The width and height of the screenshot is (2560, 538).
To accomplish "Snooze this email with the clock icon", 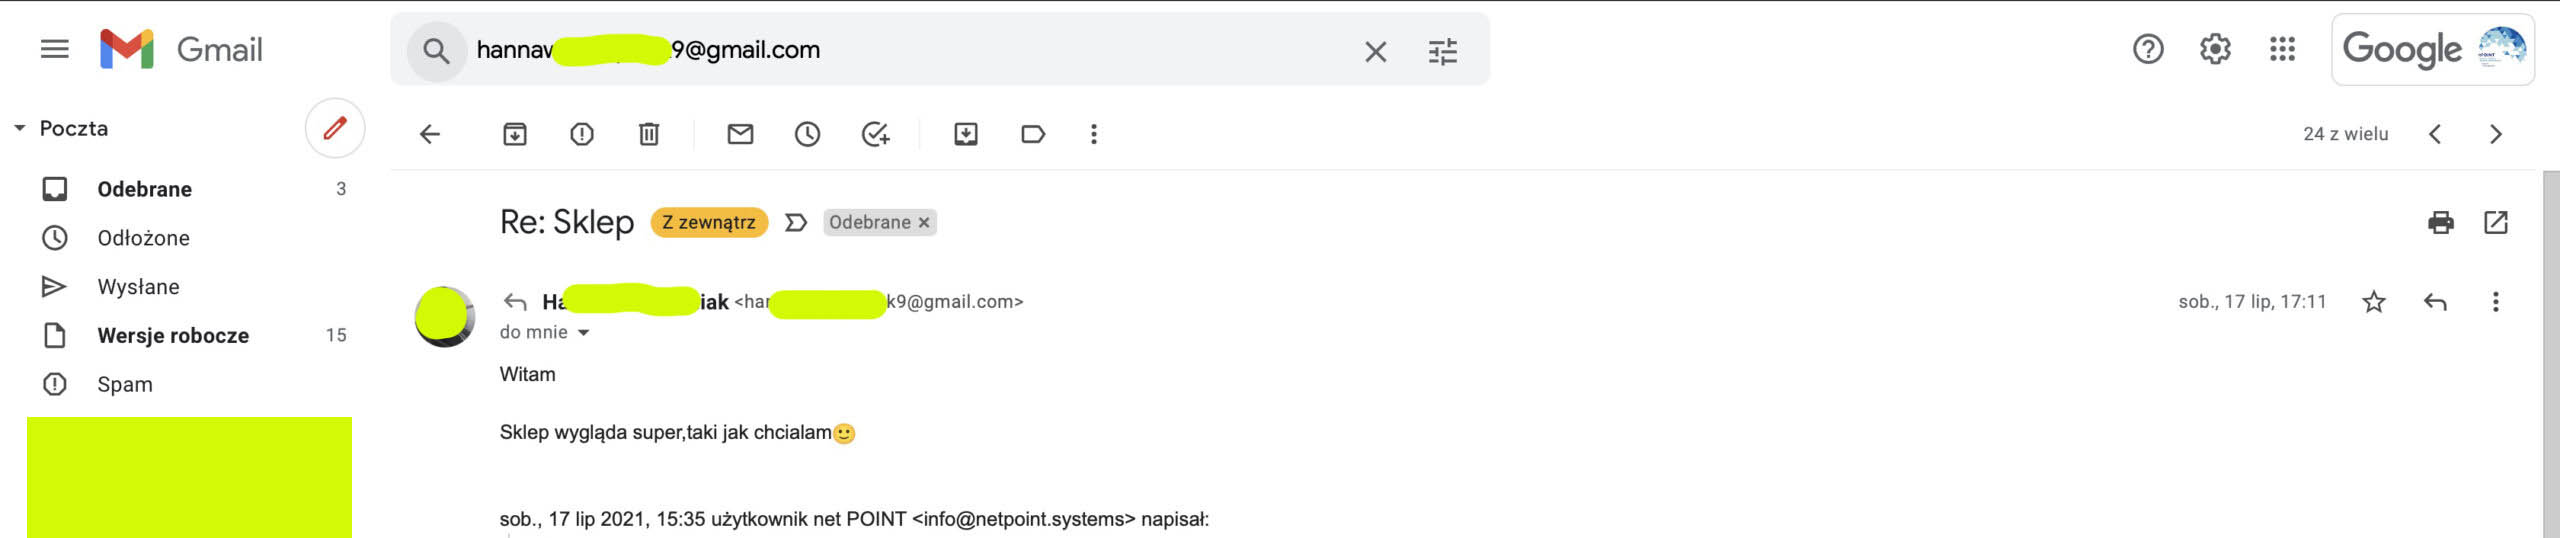I will 807,134.
